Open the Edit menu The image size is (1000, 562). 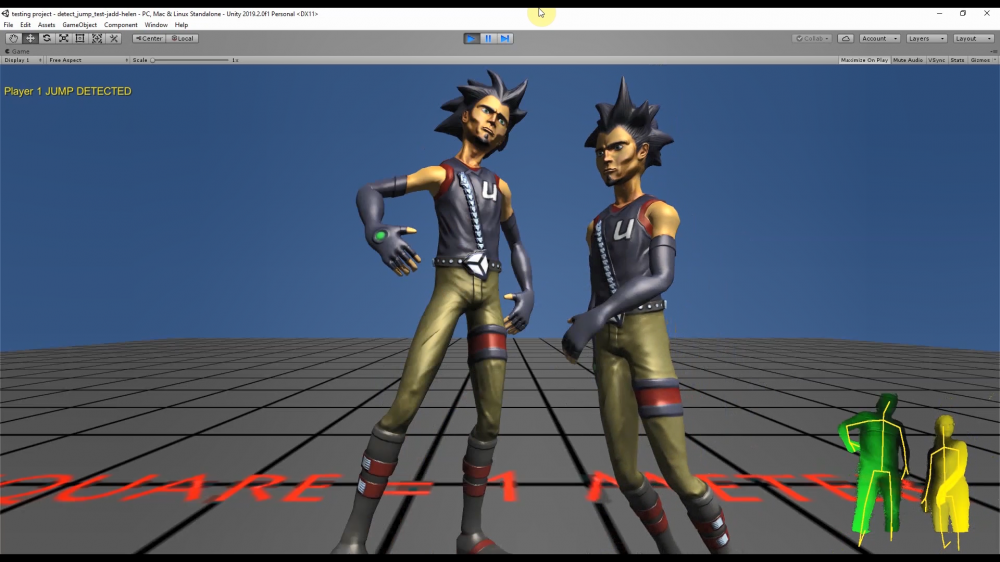point(26,25)
